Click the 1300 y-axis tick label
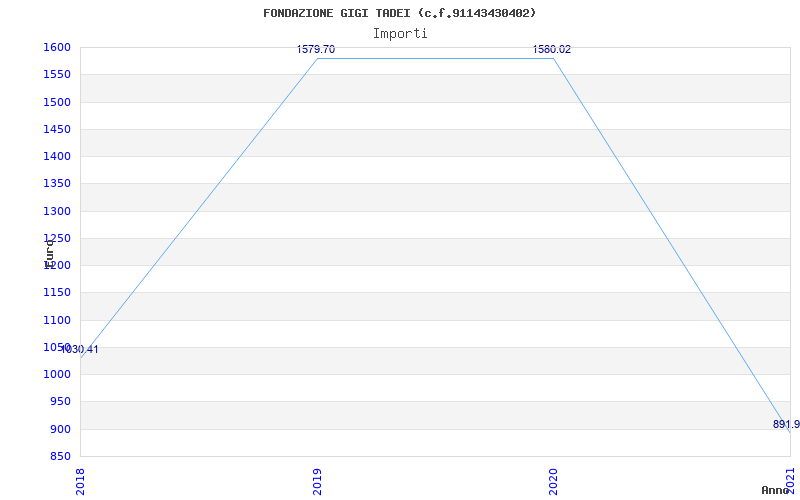This screenshot has width=800, height=500. pyautogui.click(x=56, y=211)
